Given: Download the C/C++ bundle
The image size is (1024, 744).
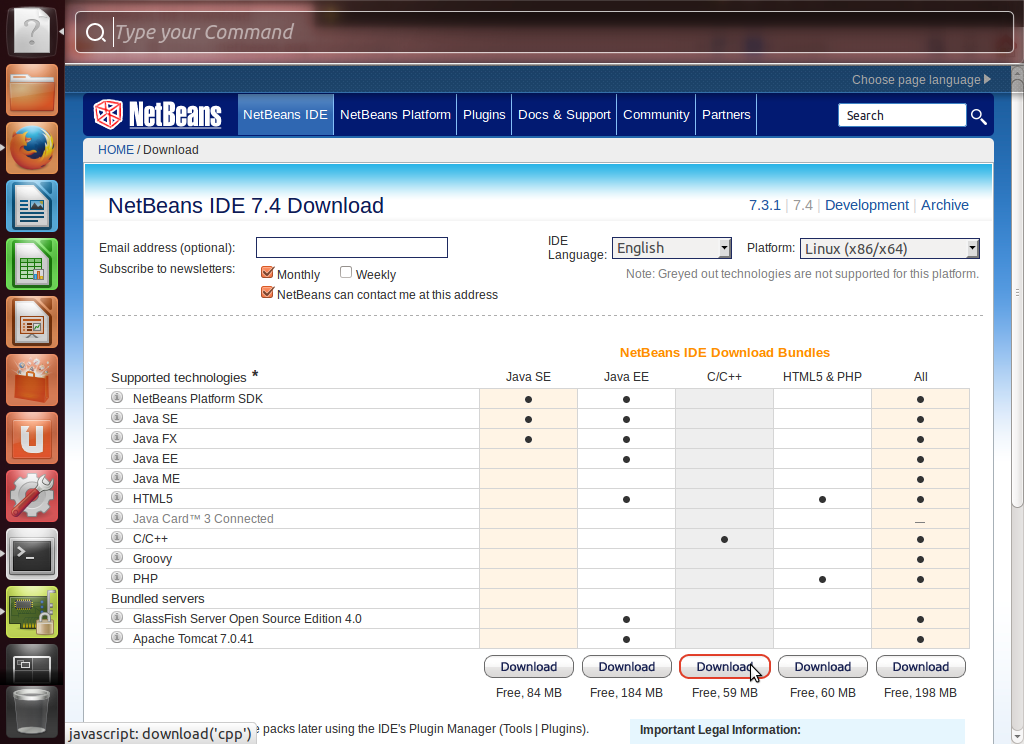Looking at the screenshot, I should pyautogui.click(x=725, y=667).
